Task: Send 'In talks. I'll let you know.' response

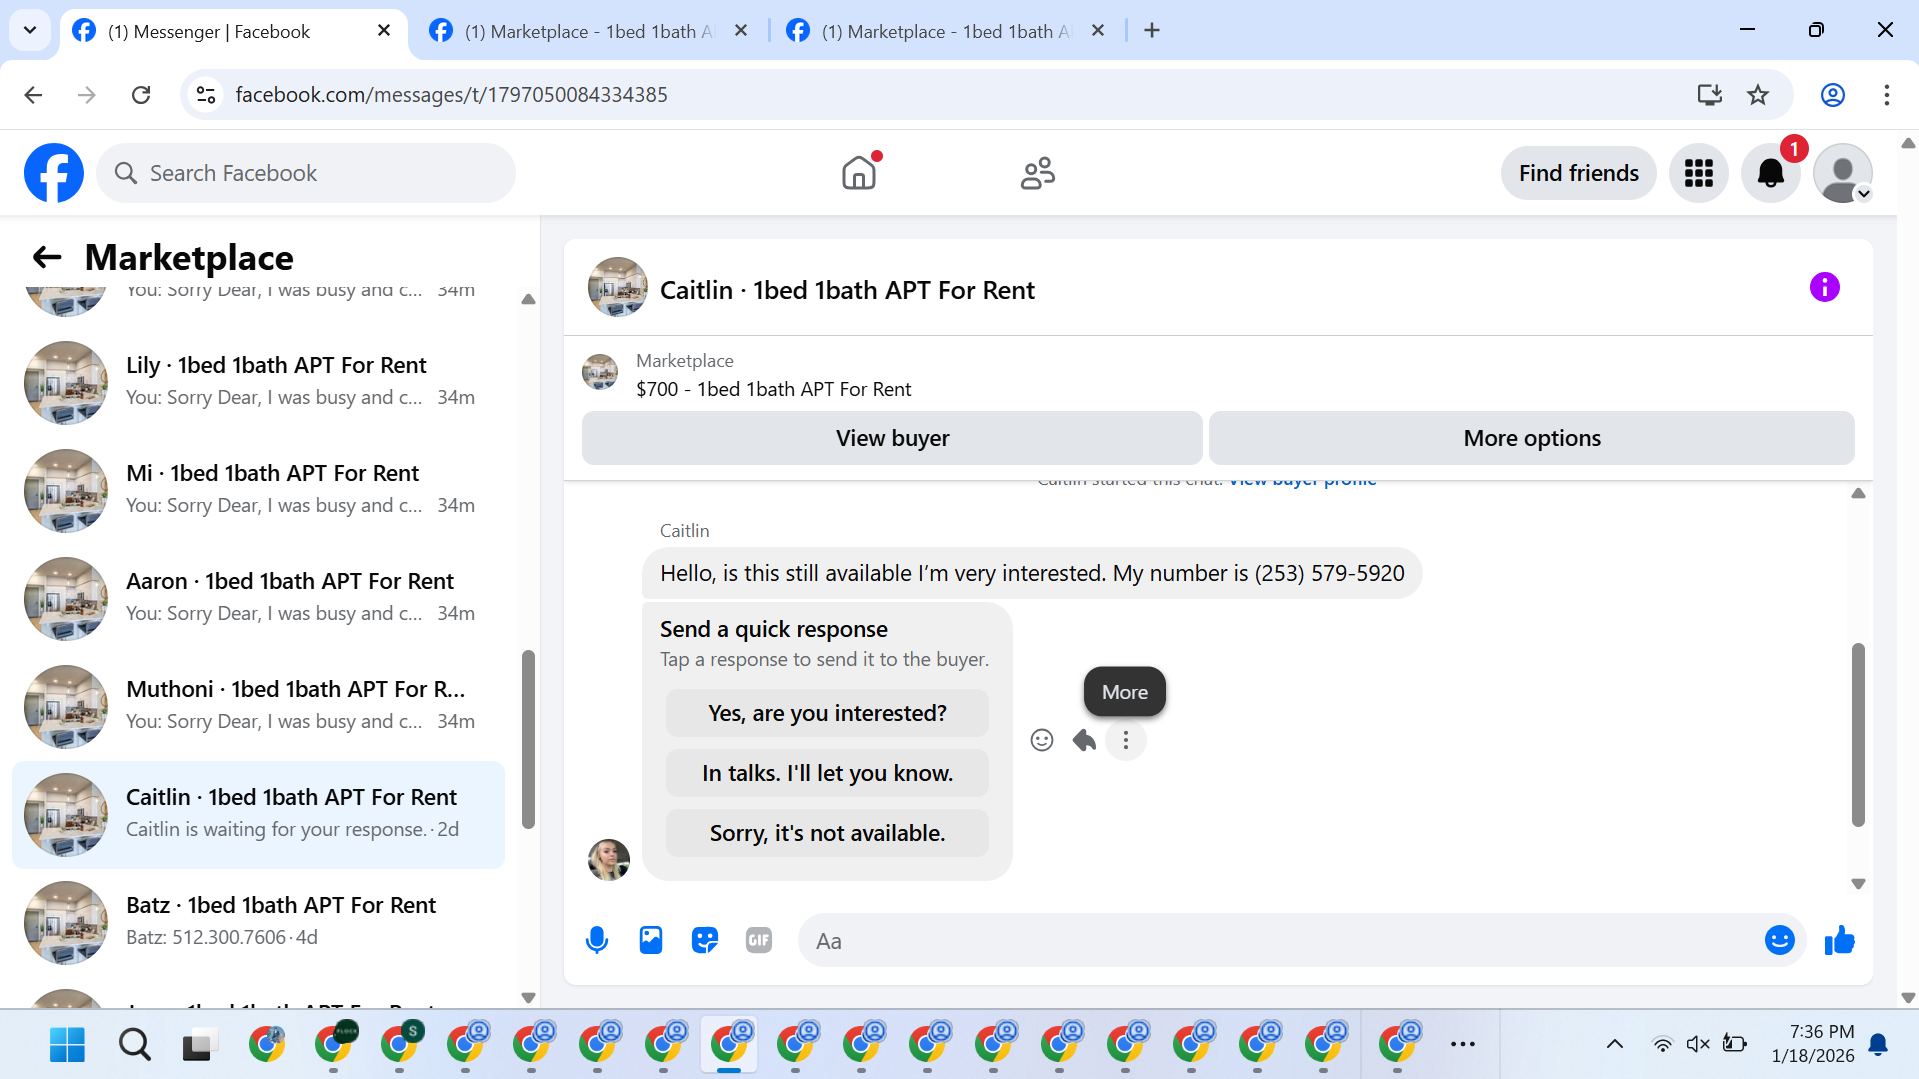Action: (x=827, y=773)
